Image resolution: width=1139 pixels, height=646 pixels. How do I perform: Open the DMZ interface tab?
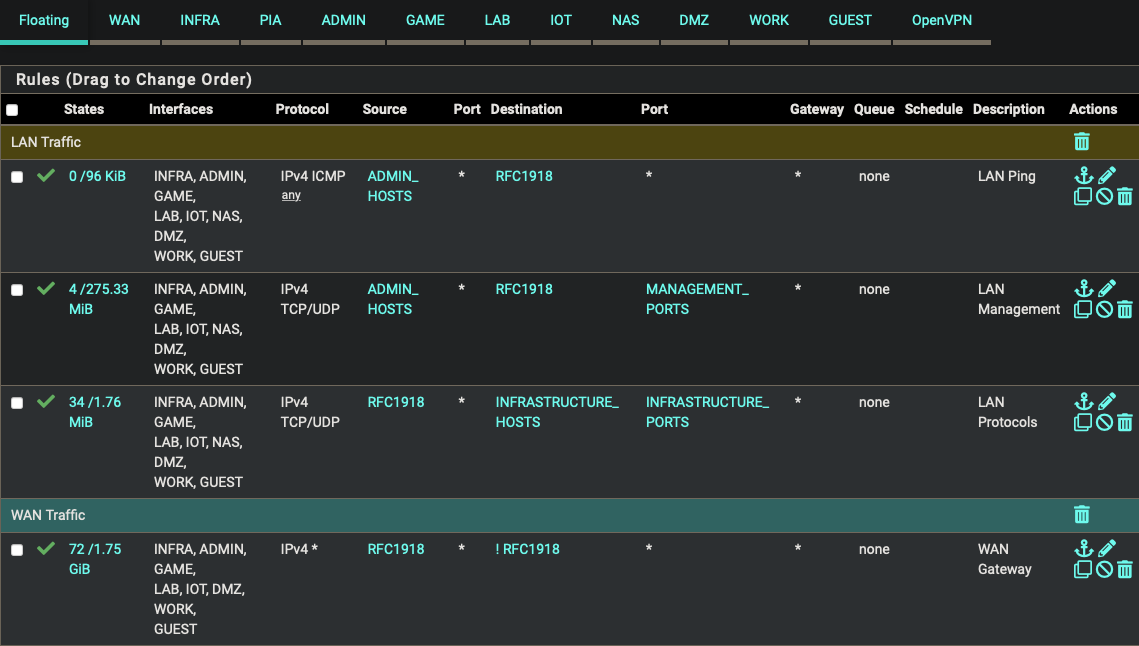(x=694, y=20)
